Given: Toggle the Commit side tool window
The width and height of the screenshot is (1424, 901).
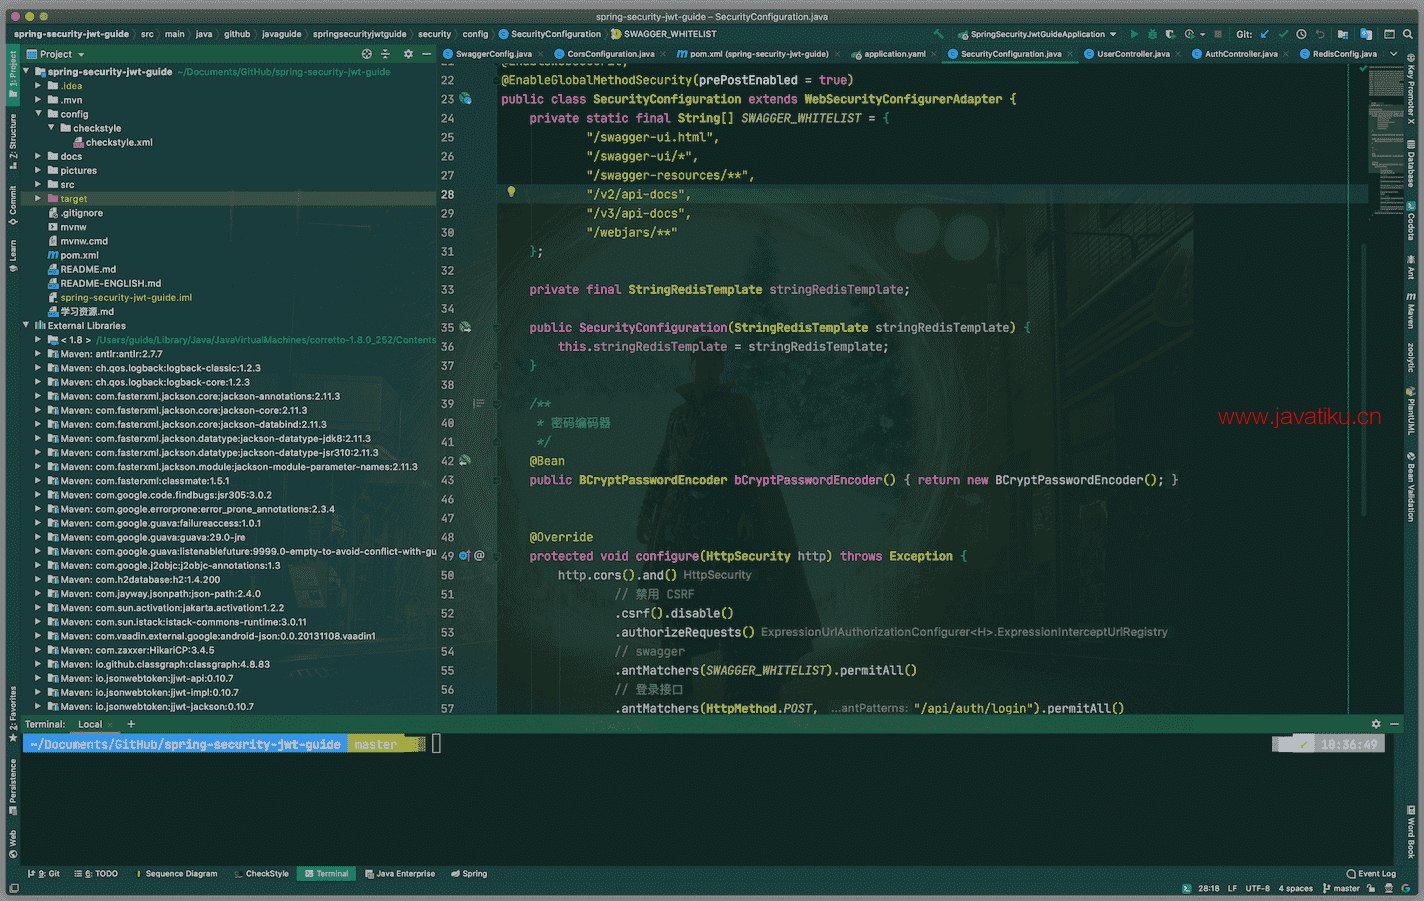Looking at the screenshot, I should (13, 205).
